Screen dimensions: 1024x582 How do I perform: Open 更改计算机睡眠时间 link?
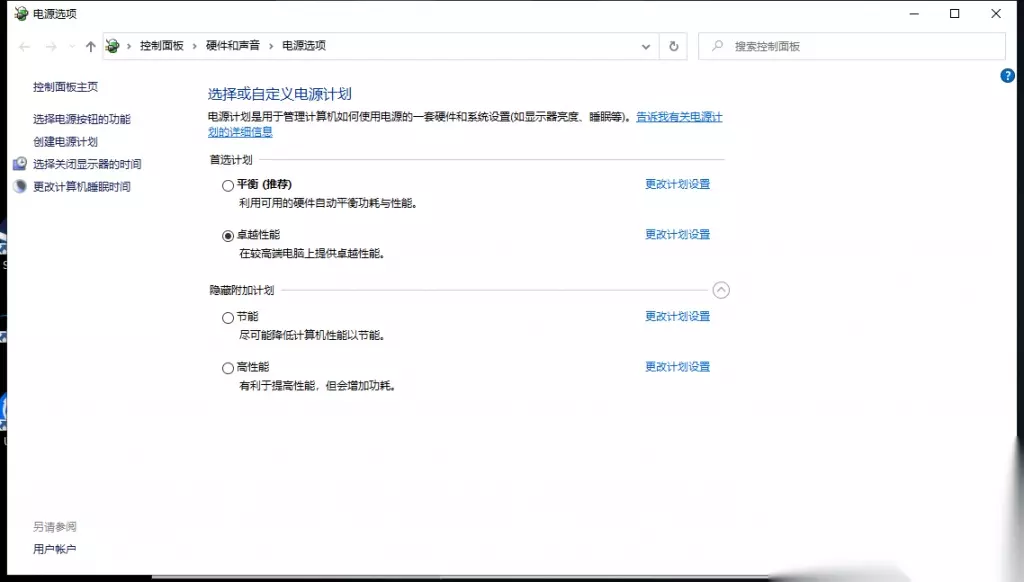coord(82,187)
